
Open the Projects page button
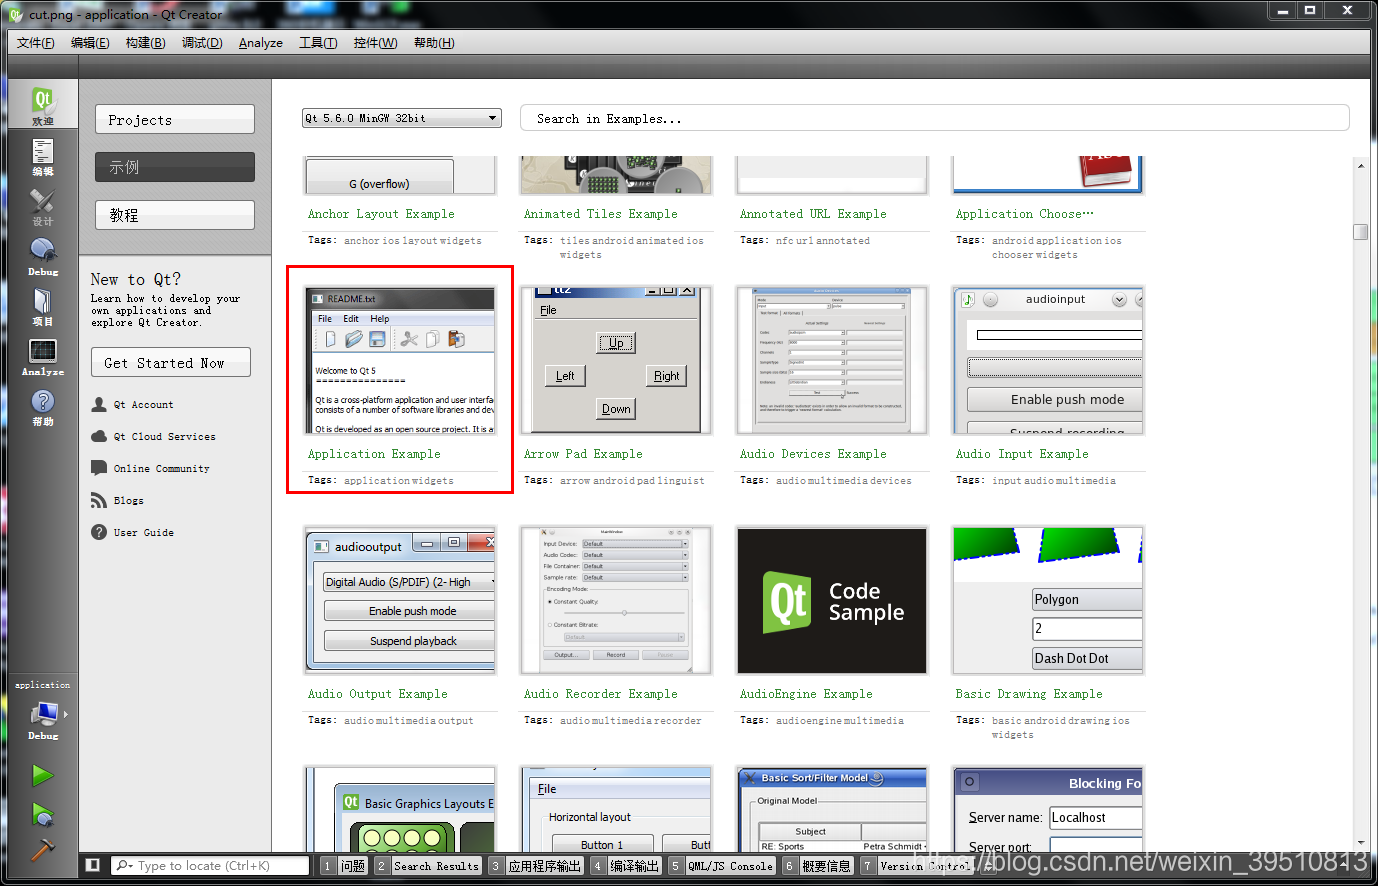(x=175, y=119)
